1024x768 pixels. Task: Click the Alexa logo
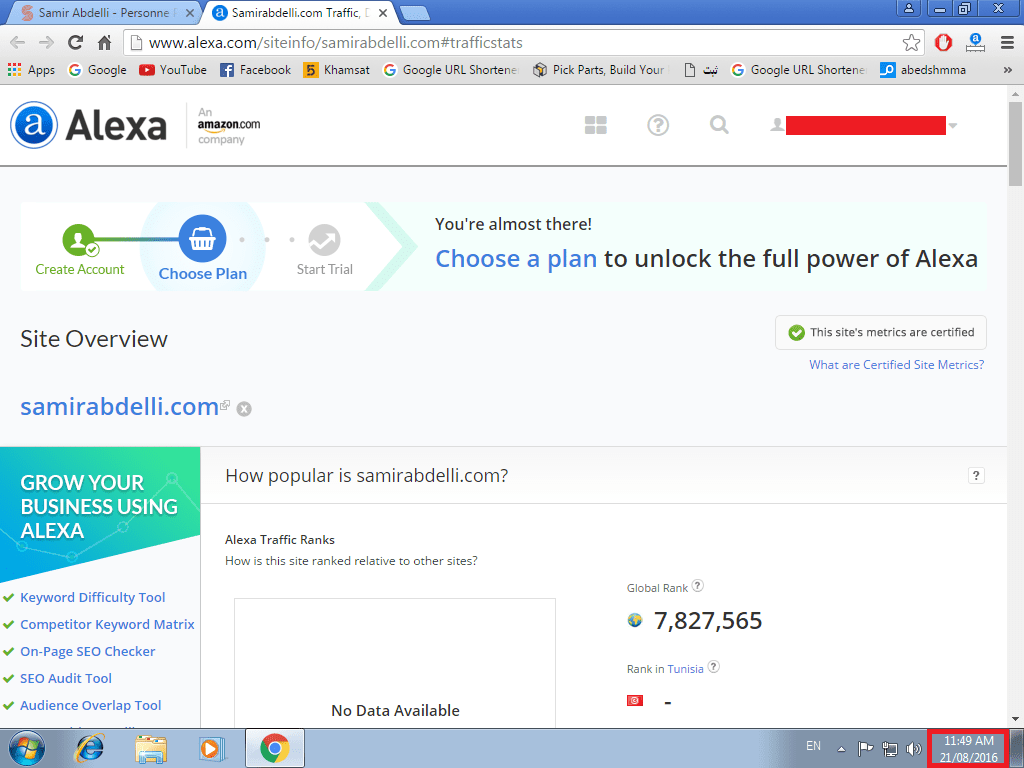89,125
